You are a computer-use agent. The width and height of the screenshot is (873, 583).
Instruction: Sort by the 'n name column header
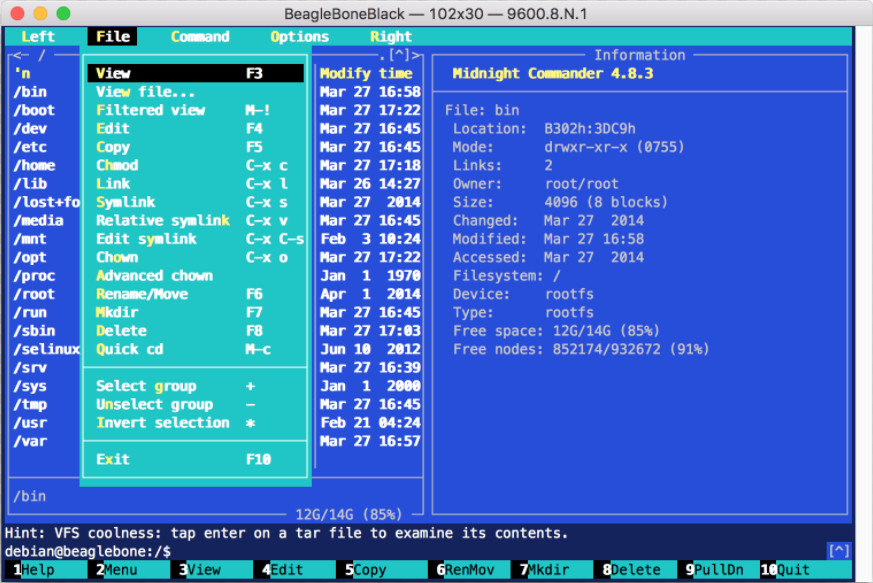coord(22,73)
